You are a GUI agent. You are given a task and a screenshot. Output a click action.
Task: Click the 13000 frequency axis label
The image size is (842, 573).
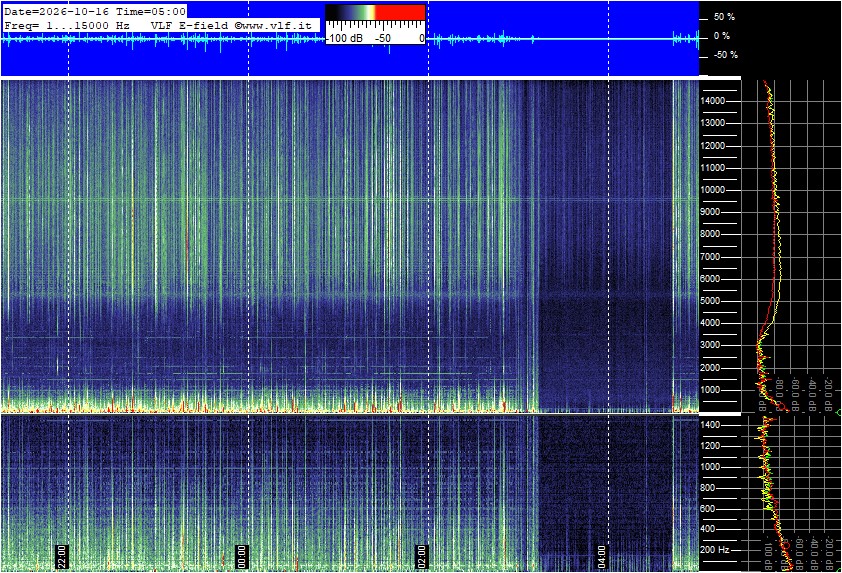[713, 123]
